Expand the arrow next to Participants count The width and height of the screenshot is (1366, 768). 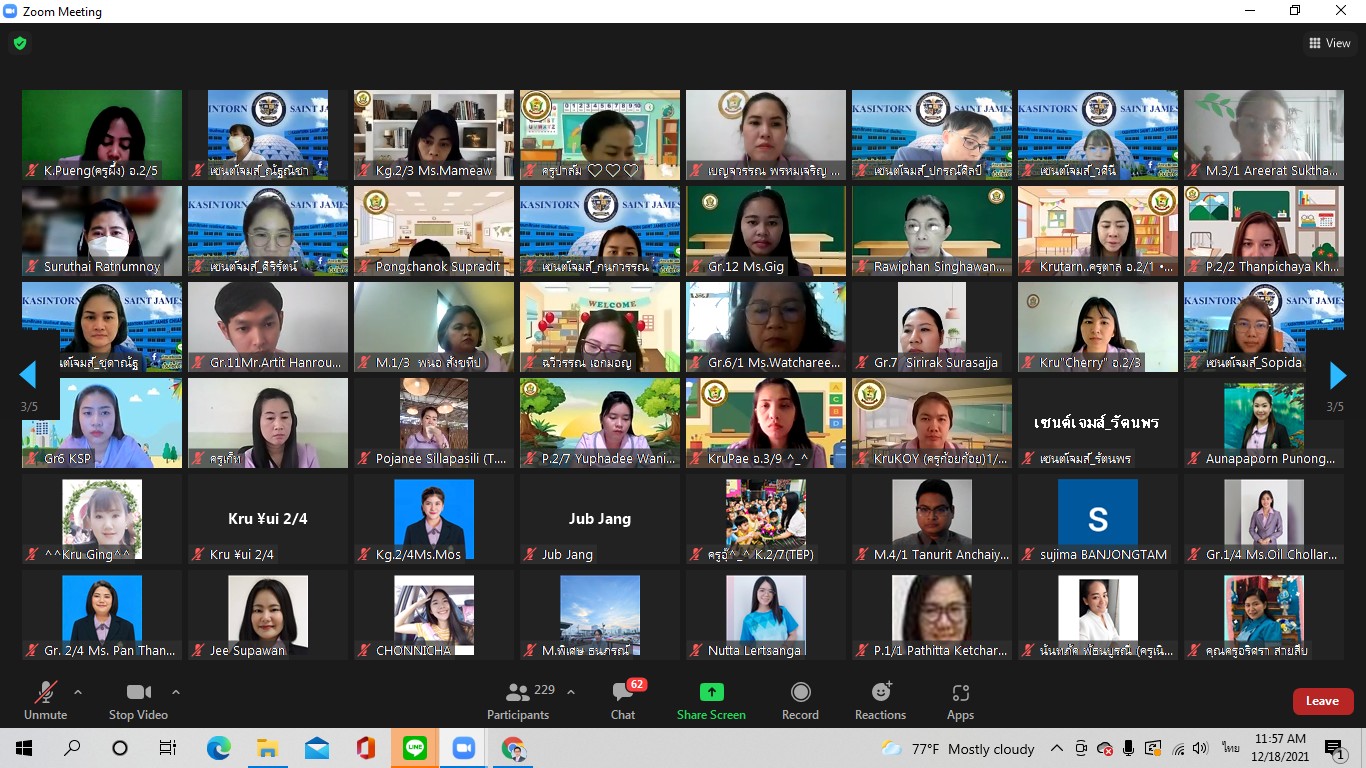tap(571, 692)
